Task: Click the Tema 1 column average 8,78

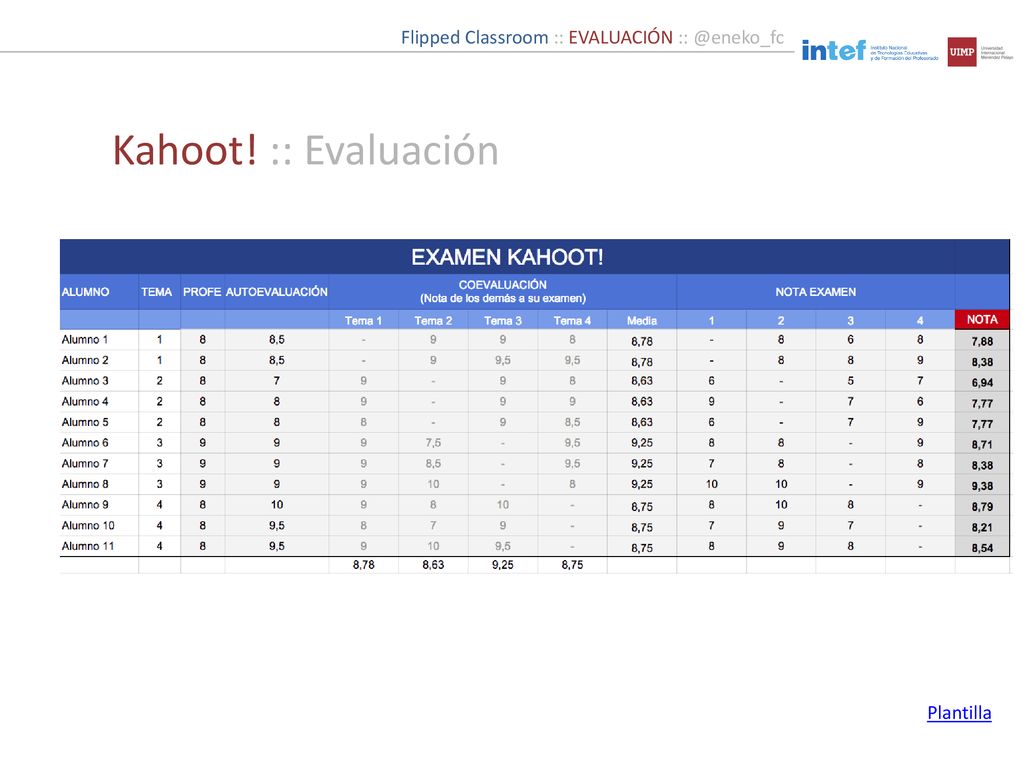Action: tap(363, 565)
